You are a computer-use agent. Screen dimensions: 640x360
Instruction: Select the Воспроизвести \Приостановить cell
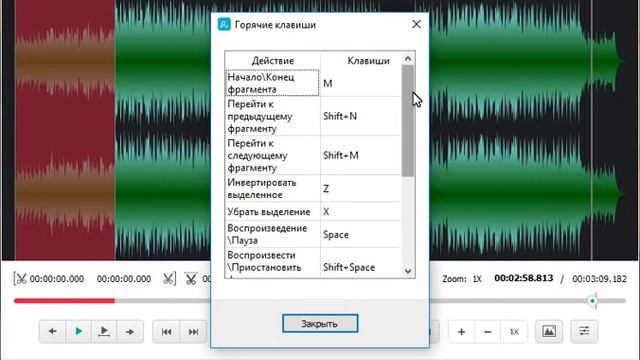click(x=272, y=263)
